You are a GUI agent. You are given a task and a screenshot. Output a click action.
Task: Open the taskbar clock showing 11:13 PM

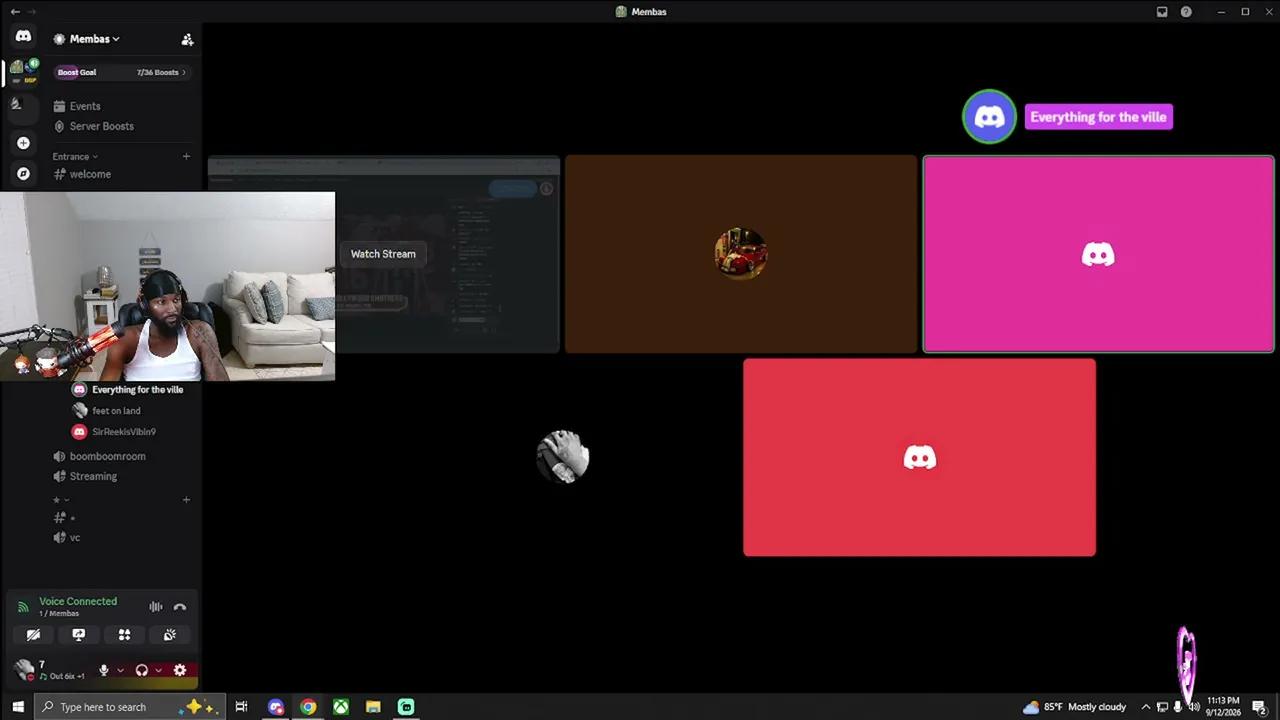pyautogui.click(x=1224, y=707)
